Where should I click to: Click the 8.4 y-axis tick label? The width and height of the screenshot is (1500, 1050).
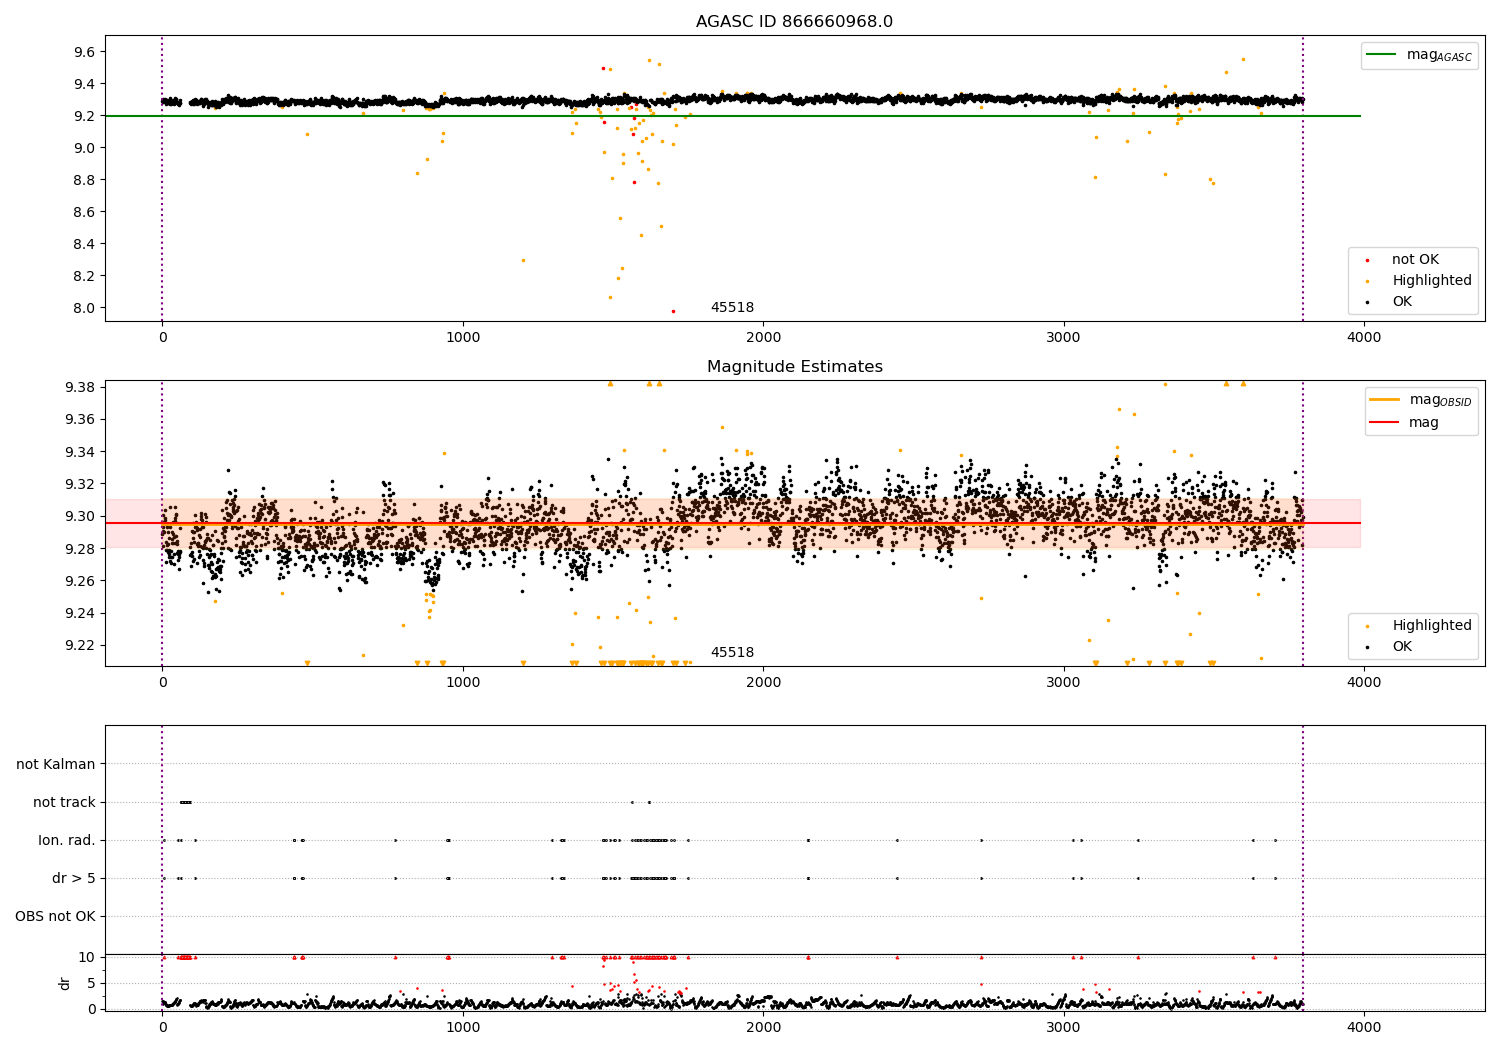85,244
